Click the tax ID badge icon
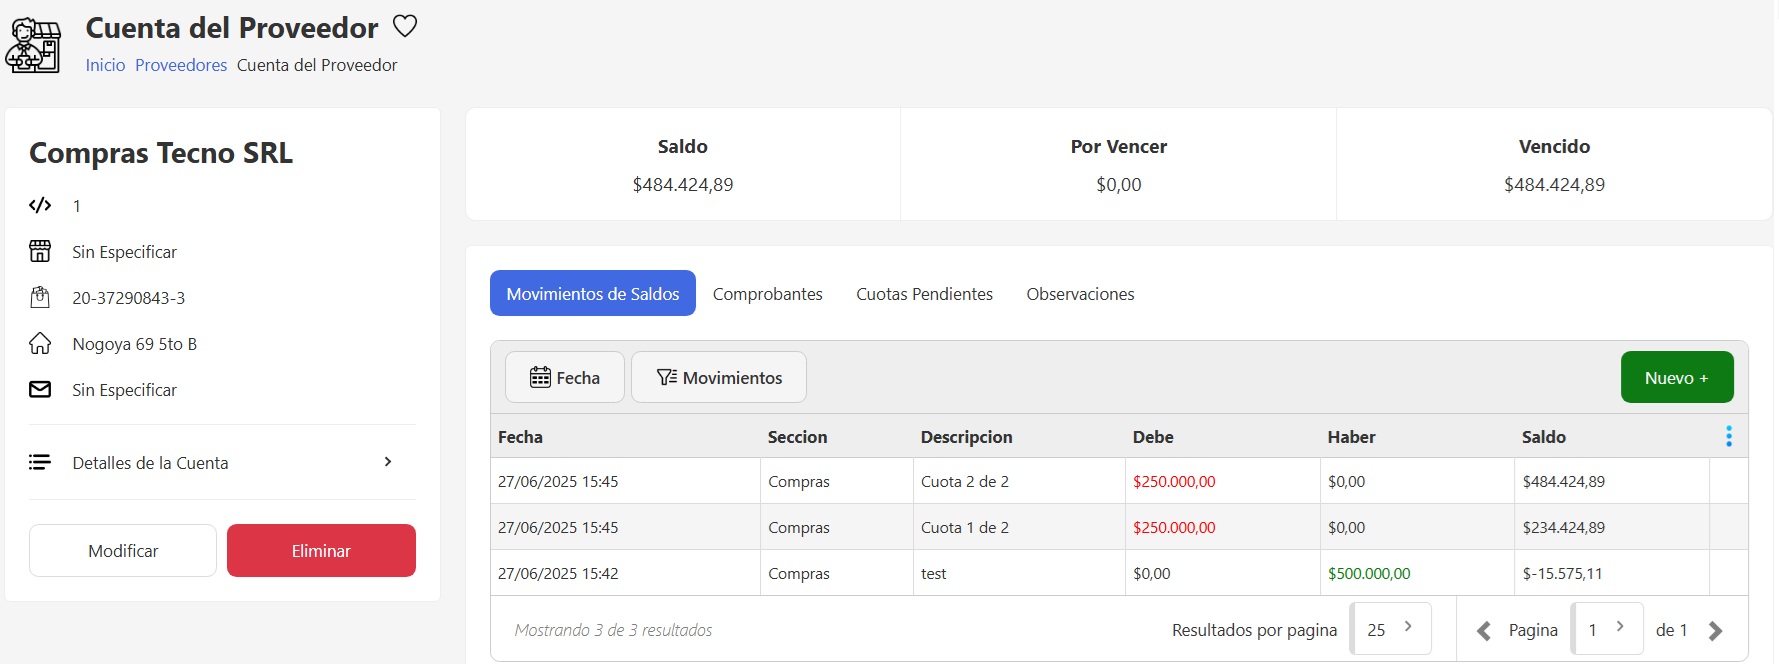The width and height of the screenshot is (1779, 664). (40, 298)
